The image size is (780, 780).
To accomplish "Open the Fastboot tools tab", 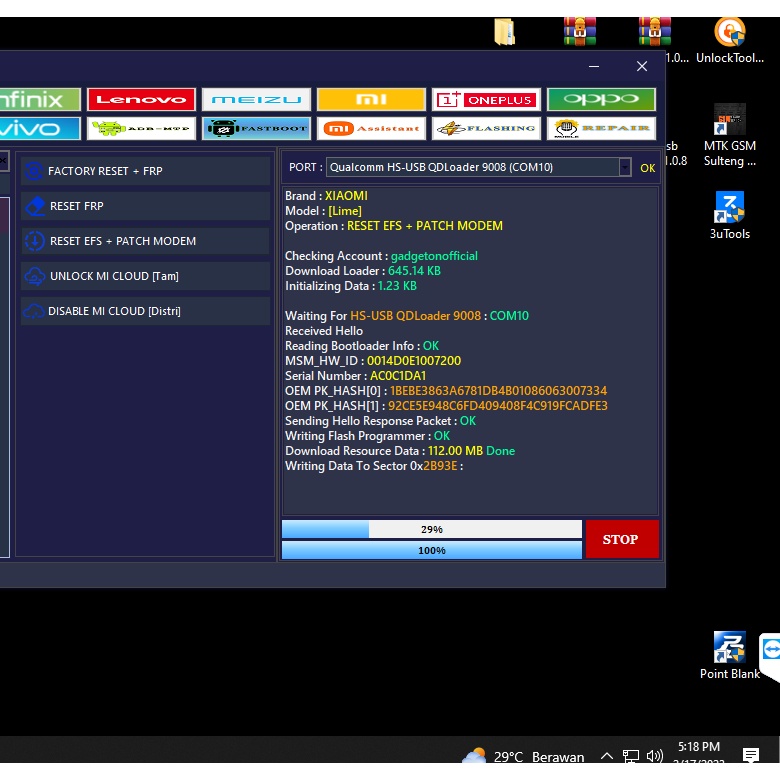I will point(256,128).
